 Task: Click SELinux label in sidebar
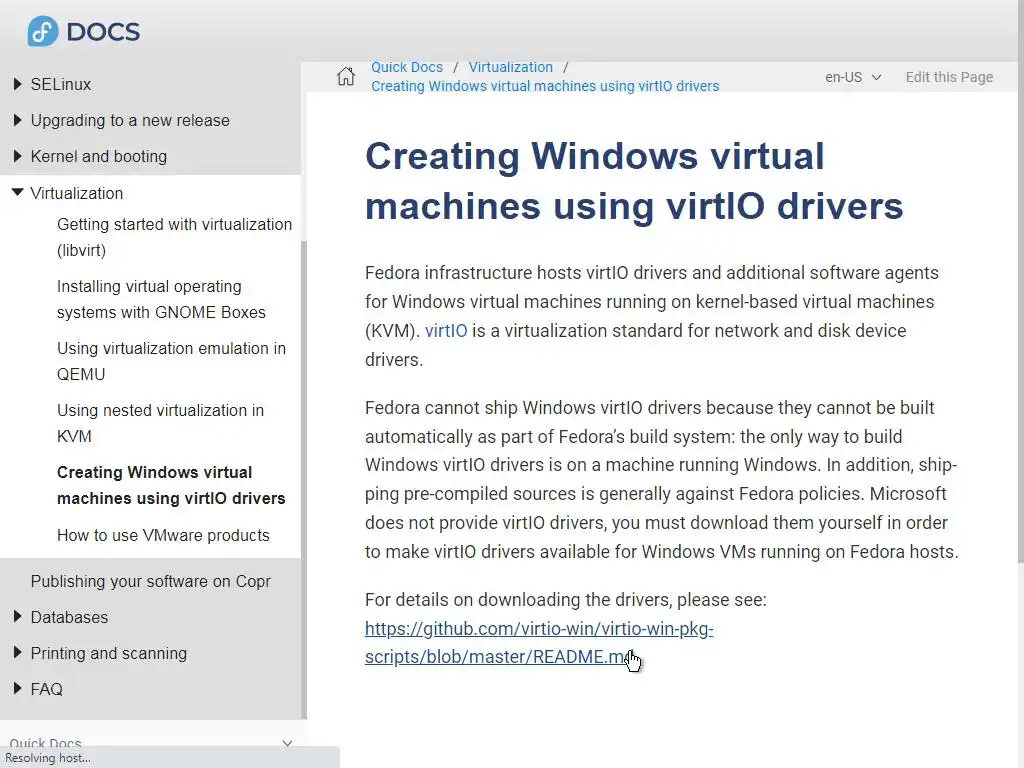(x=61, y=84)
